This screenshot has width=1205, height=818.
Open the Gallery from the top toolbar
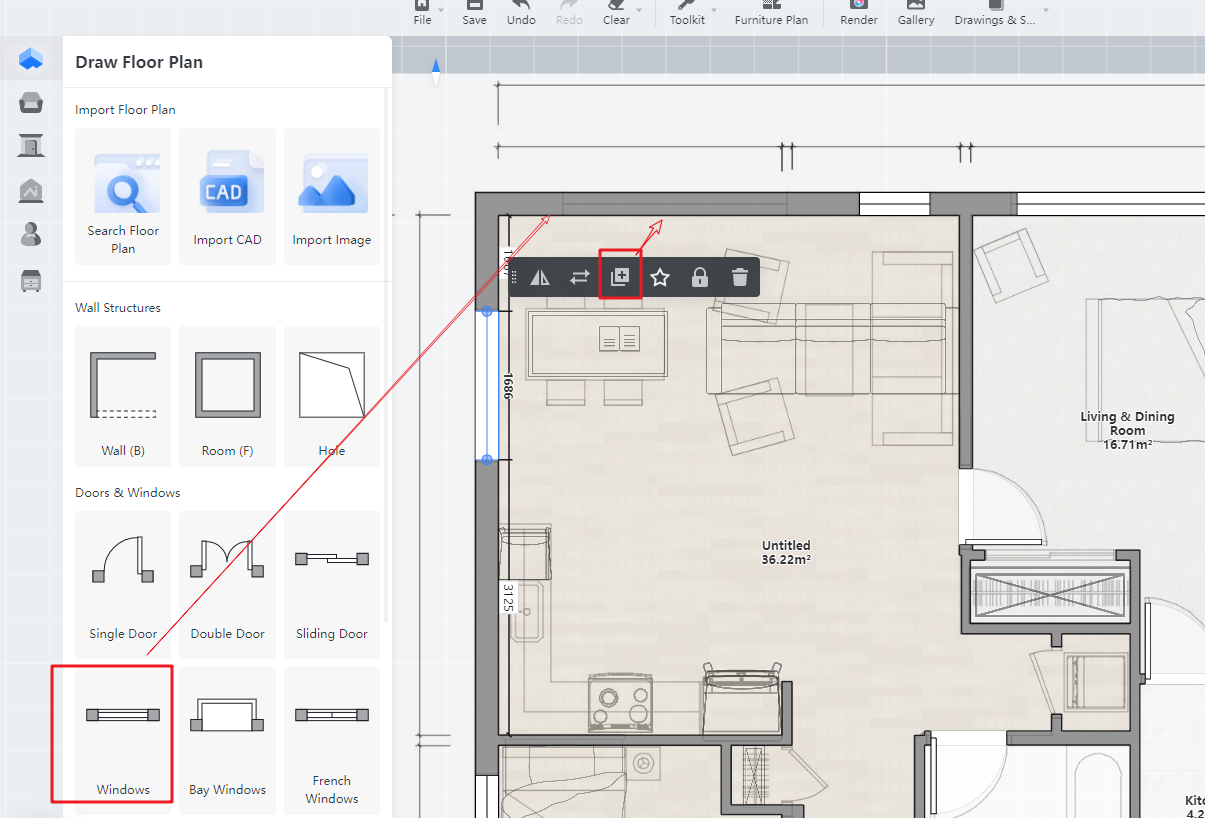pos(915,13)
